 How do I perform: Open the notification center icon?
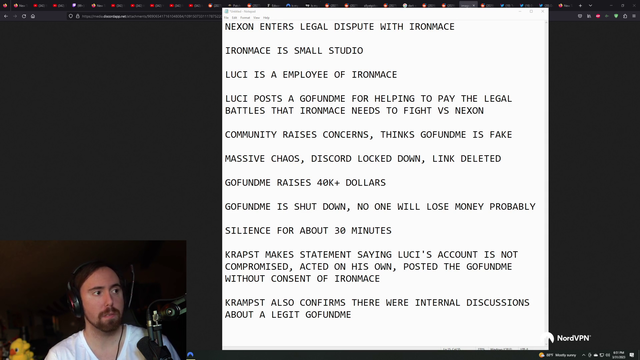(x=632, y=355)
